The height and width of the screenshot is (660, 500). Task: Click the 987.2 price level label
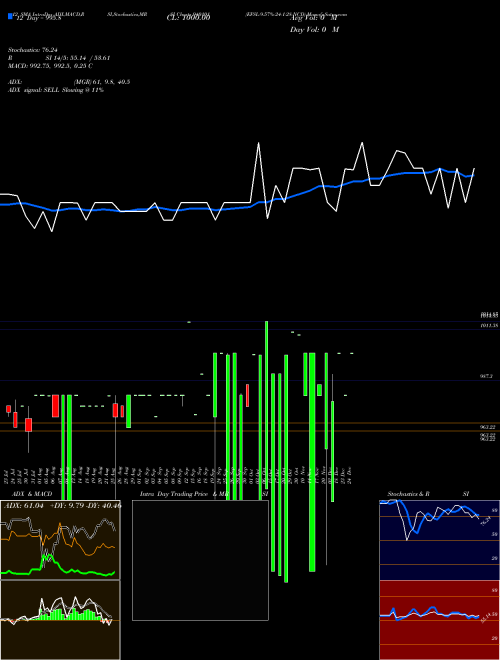click(487, 376)
